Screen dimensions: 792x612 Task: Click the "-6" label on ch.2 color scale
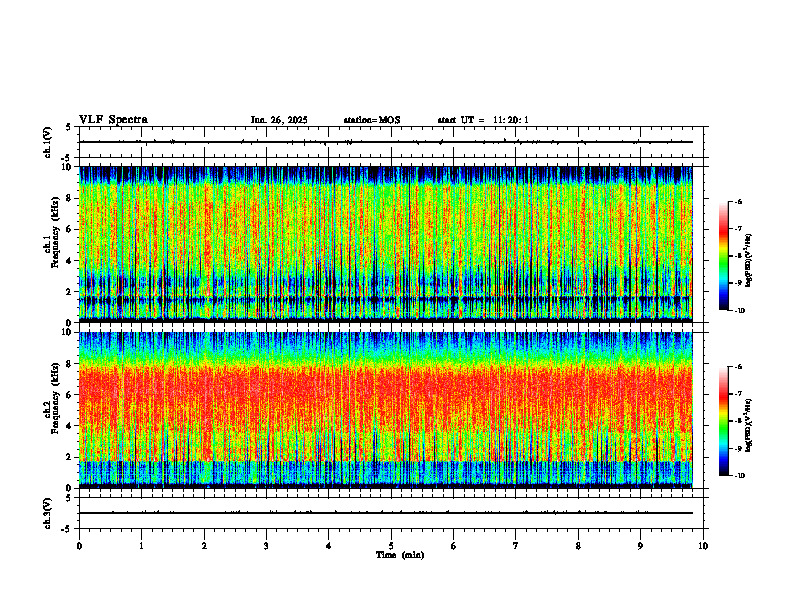[738, 367]
